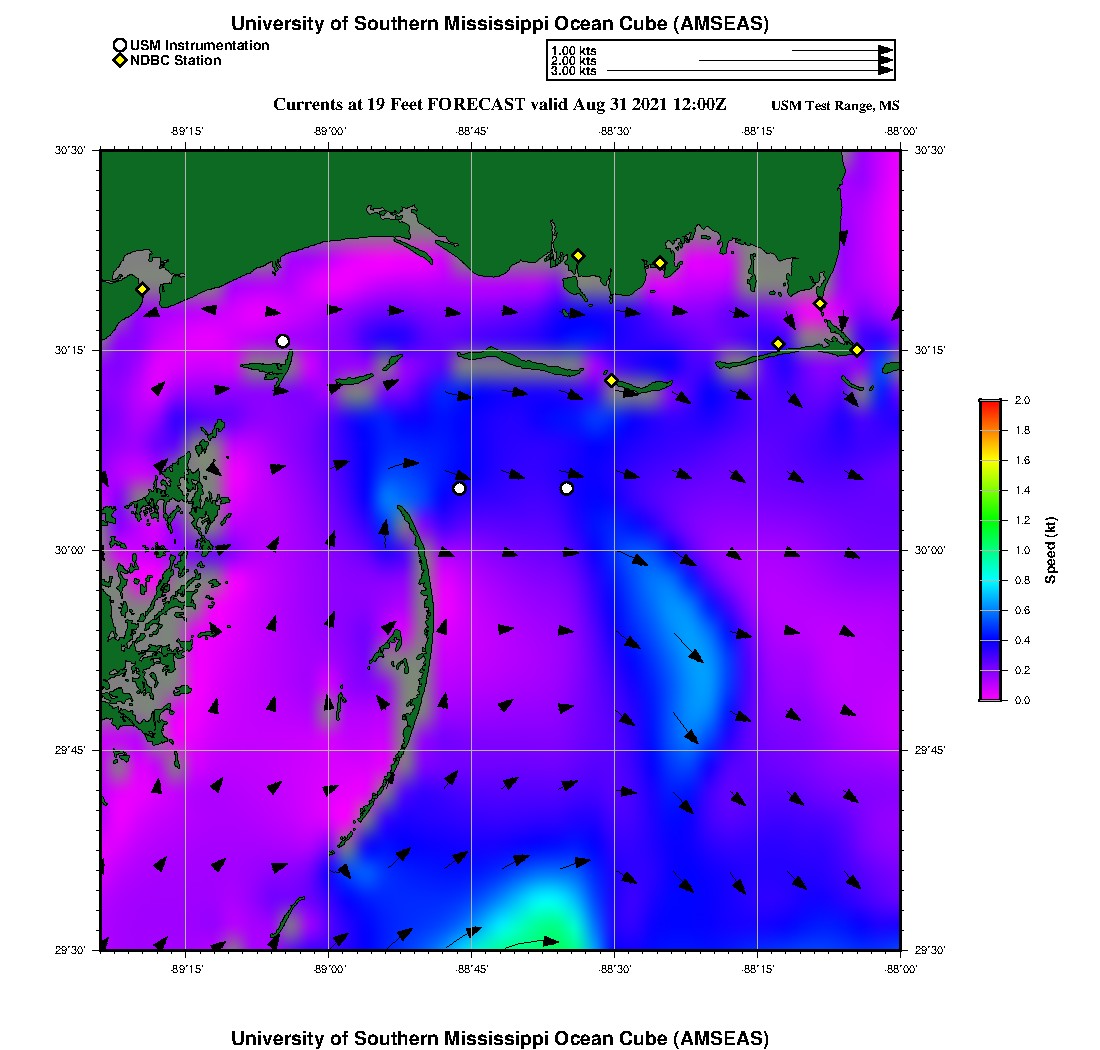Select the USM circle just west of -88°45'
This screenshot has width=1100, height=1050.
pos(460,489)
